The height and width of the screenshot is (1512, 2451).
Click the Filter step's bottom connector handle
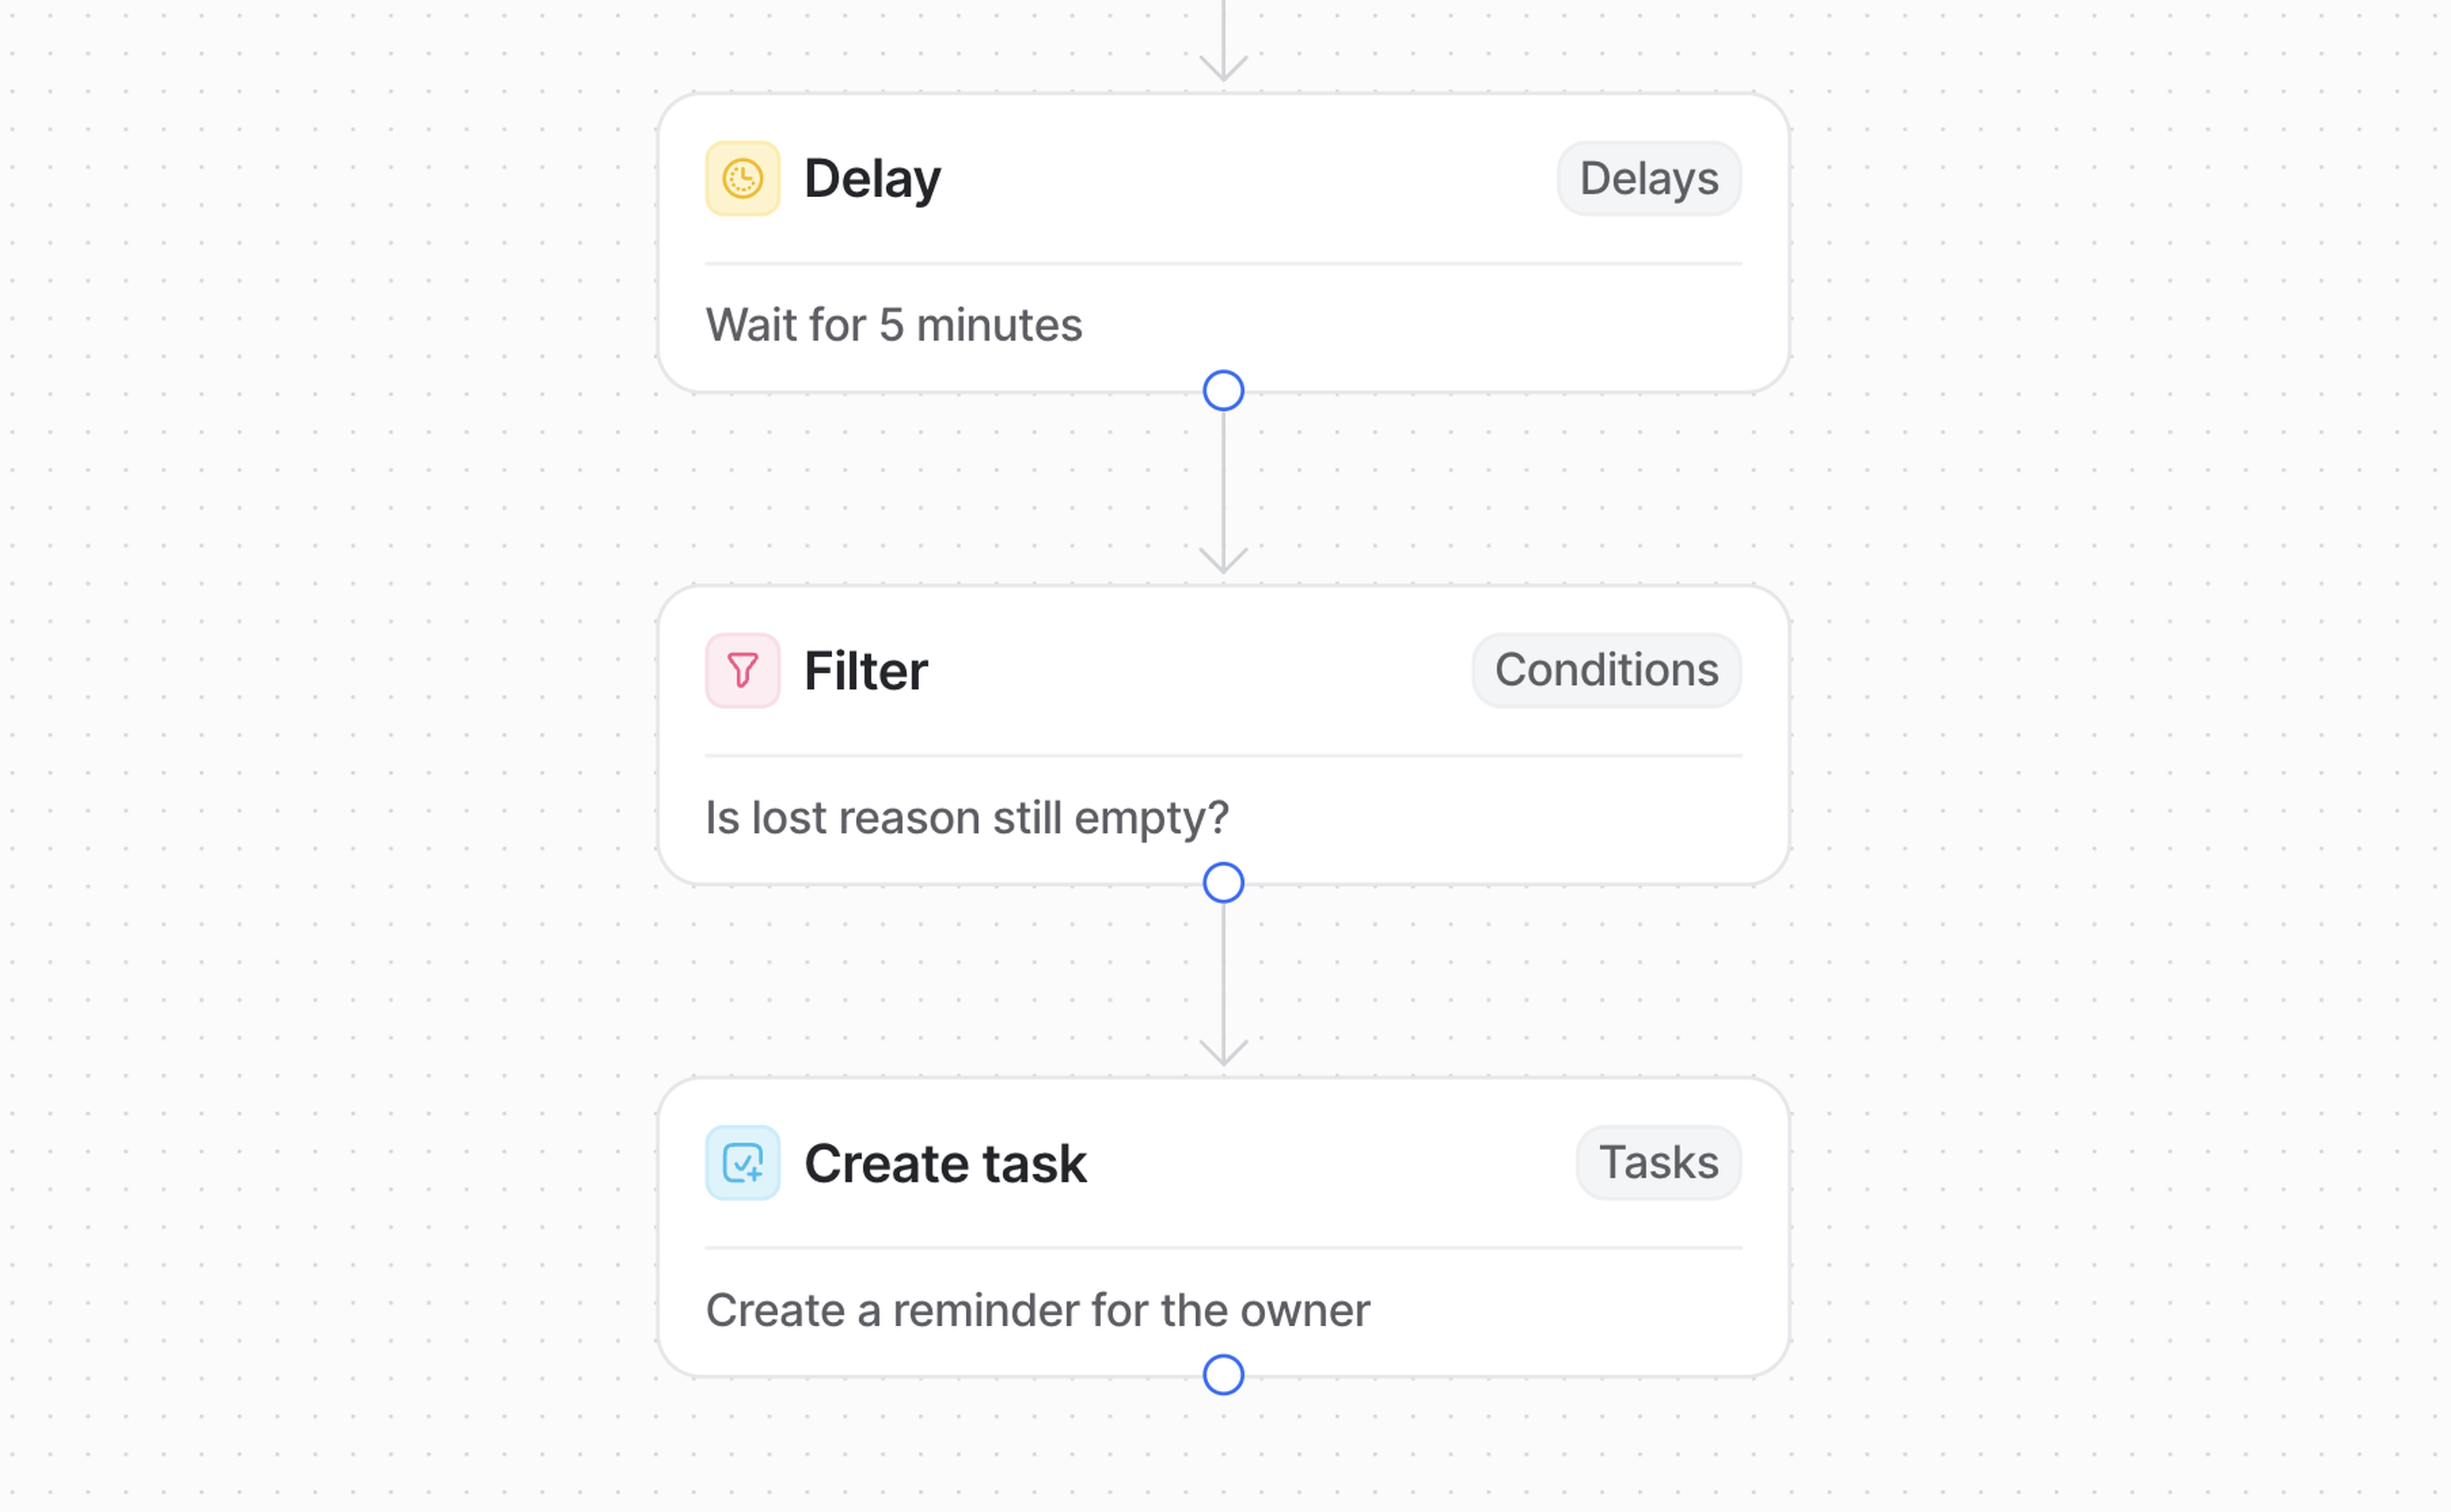pos(1223,883)
